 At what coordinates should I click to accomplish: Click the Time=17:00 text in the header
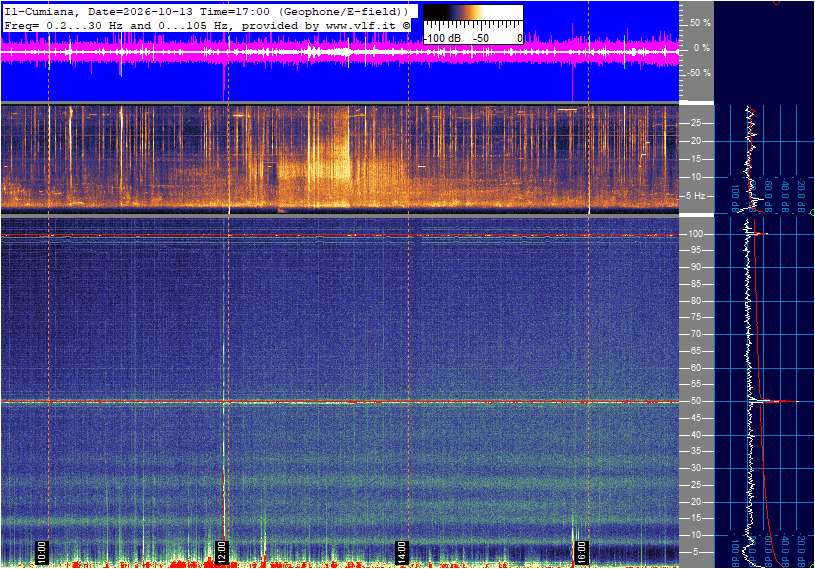tap(233, 11)
